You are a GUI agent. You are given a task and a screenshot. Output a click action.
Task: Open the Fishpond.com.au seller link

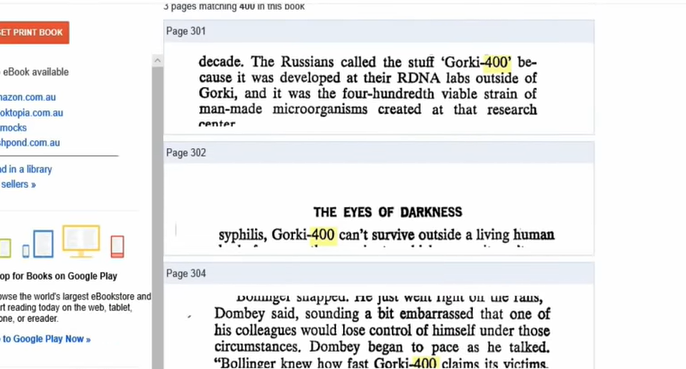30,142
